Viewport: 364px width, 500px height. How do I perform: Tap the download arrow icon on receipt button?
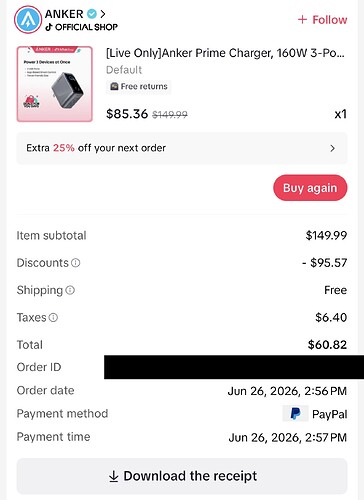[x=114, y=476]
